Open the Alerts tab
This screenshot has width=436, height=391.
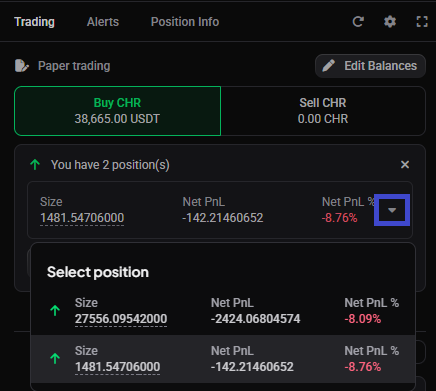103,22
